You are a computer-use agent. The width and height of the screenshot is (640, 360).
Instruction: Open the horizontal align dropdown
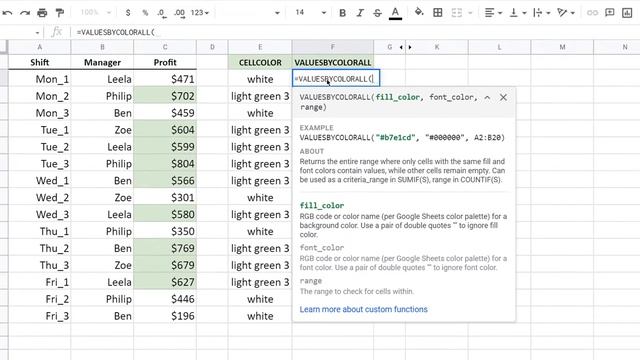click(x=493, y=13)
